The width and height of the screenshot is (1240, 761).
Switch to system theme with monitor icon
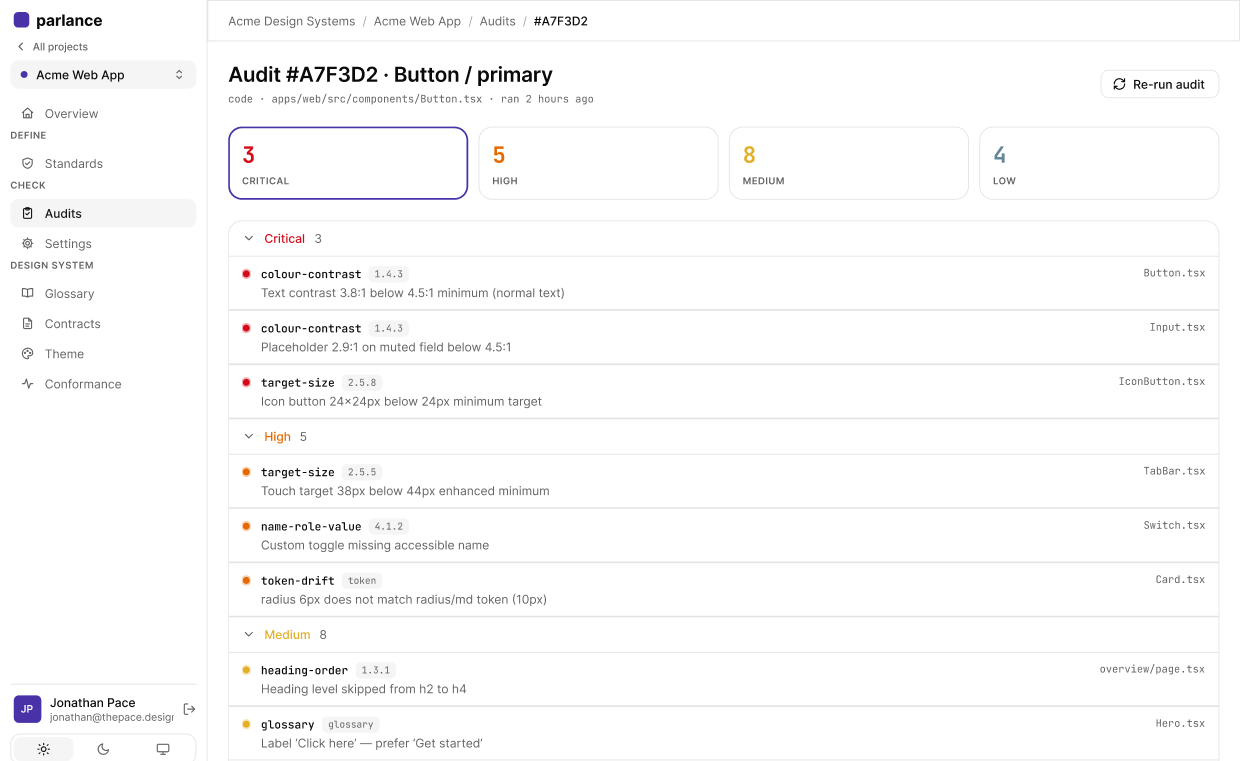tap(163, 749)
